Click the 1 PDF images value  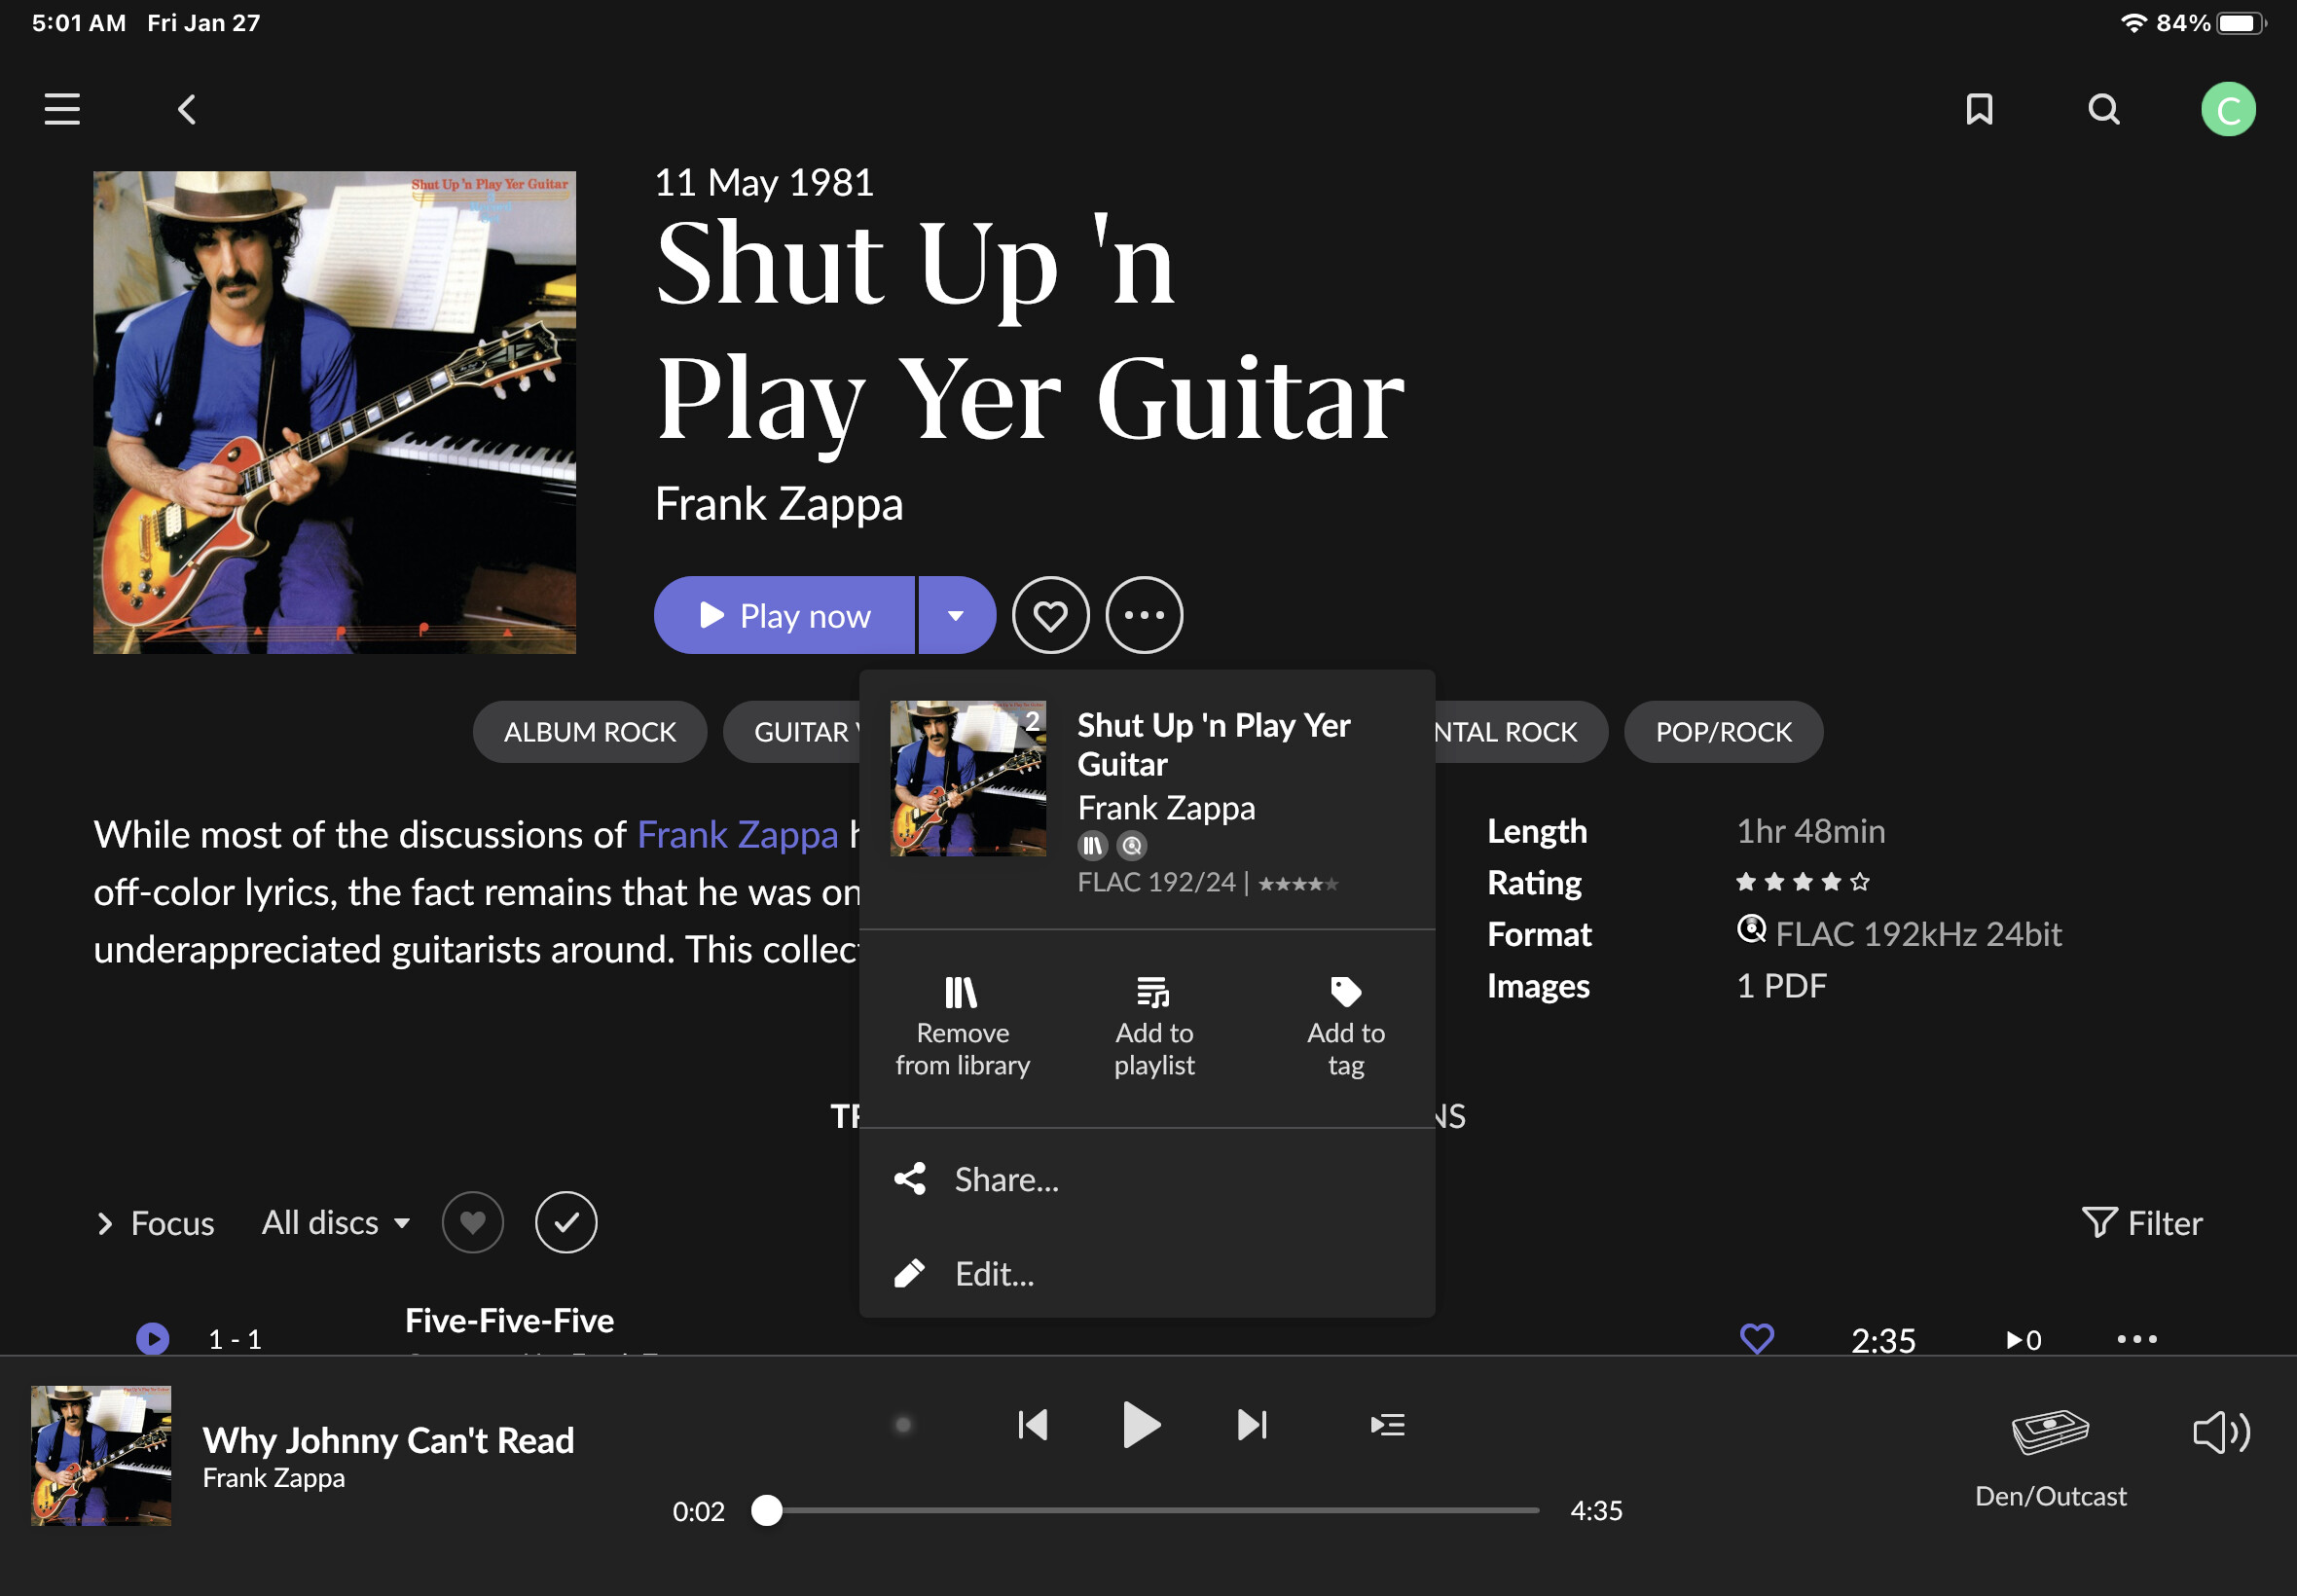1782,986
